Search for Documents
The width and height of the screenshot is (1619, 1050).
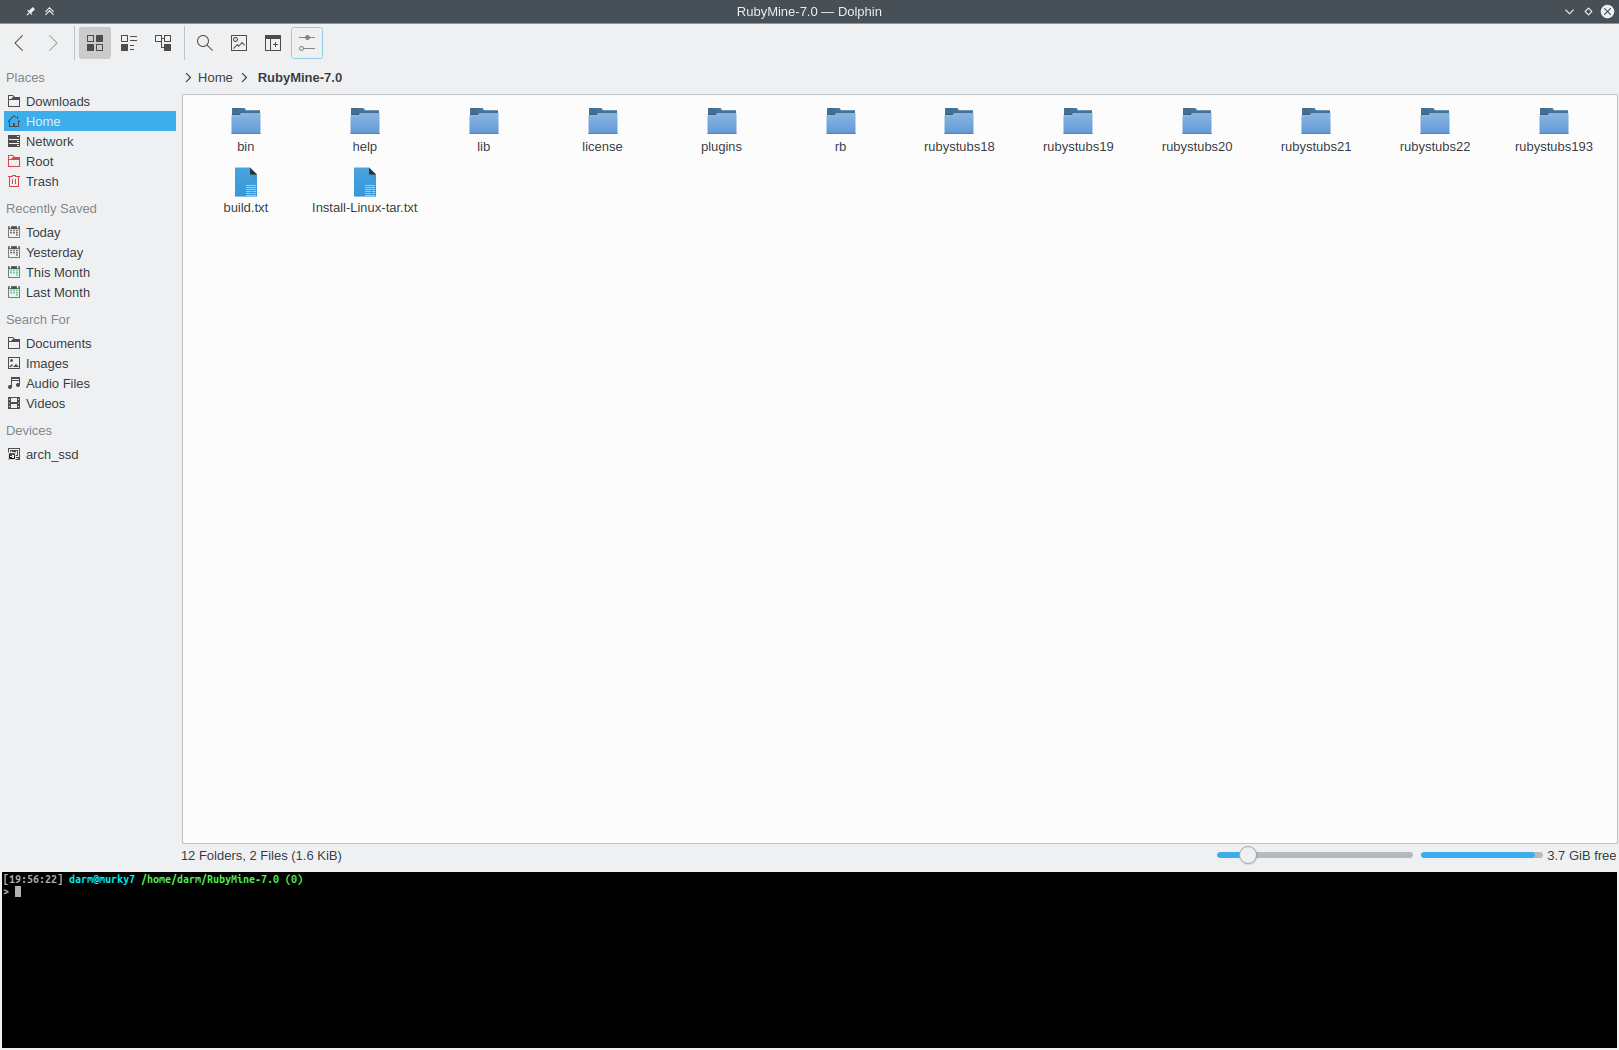[x=90, y=343]
